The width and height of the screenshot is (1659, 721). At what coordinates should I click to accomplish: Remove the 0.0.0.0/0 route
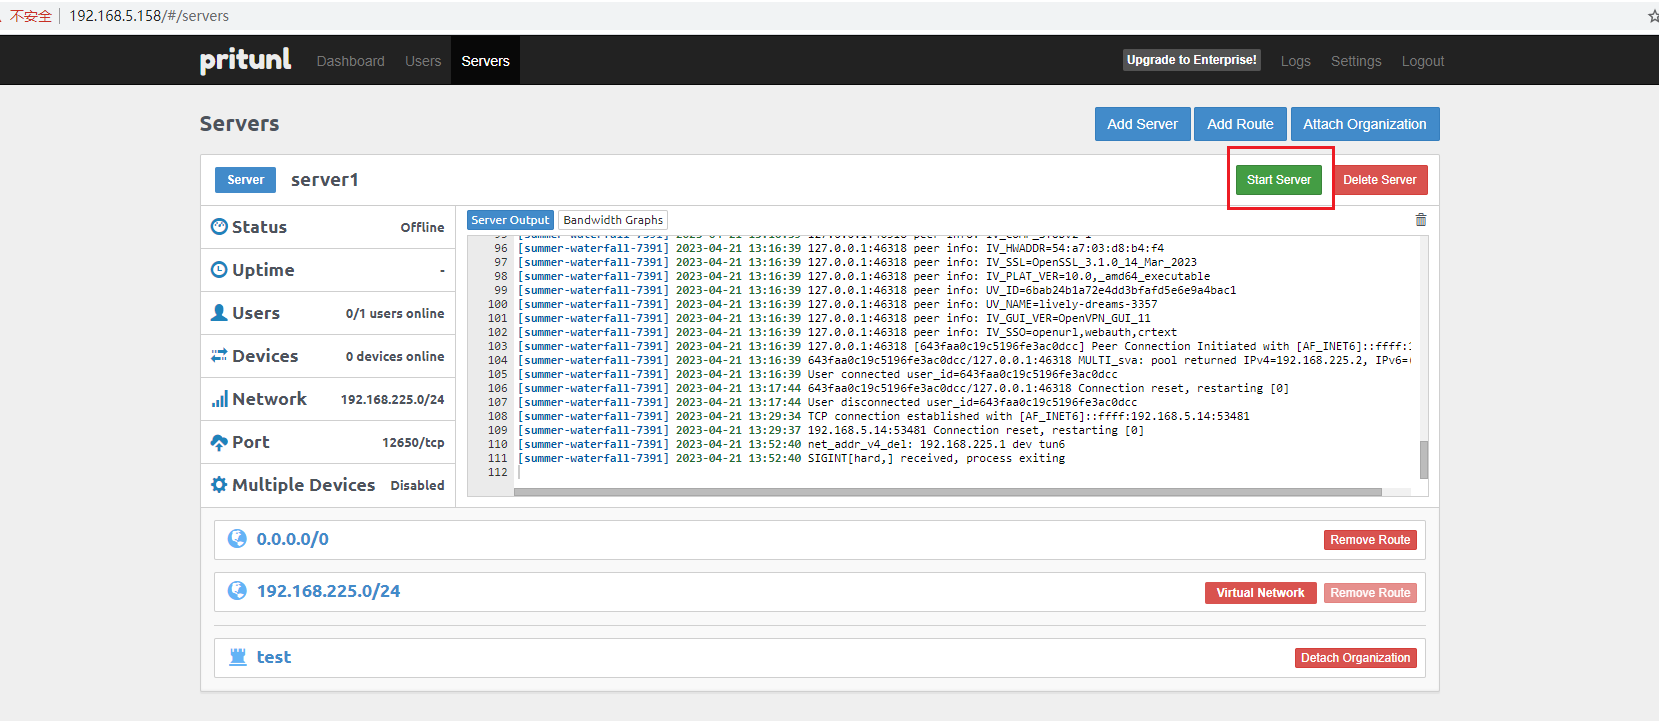tap(1370, 540)
